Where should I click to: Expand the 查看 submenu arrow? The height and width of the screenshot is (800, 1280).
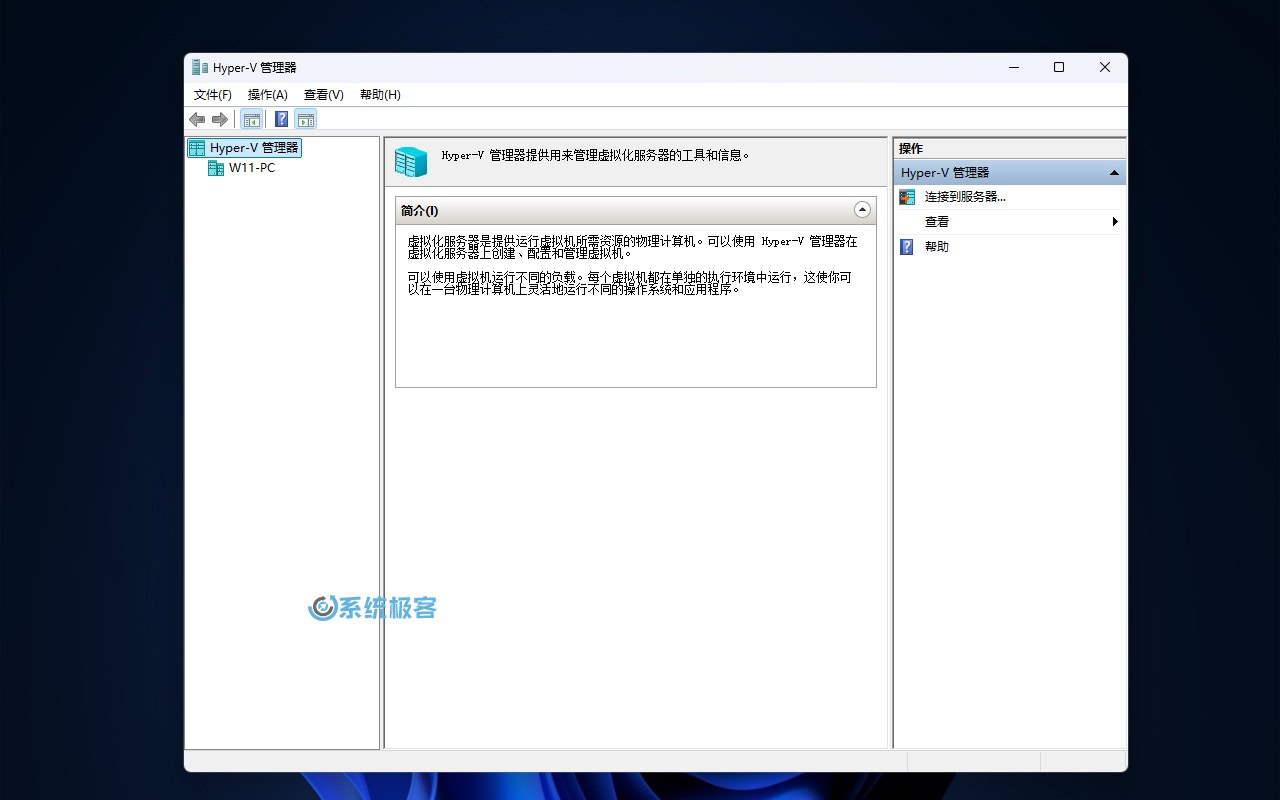[1115, 222]
